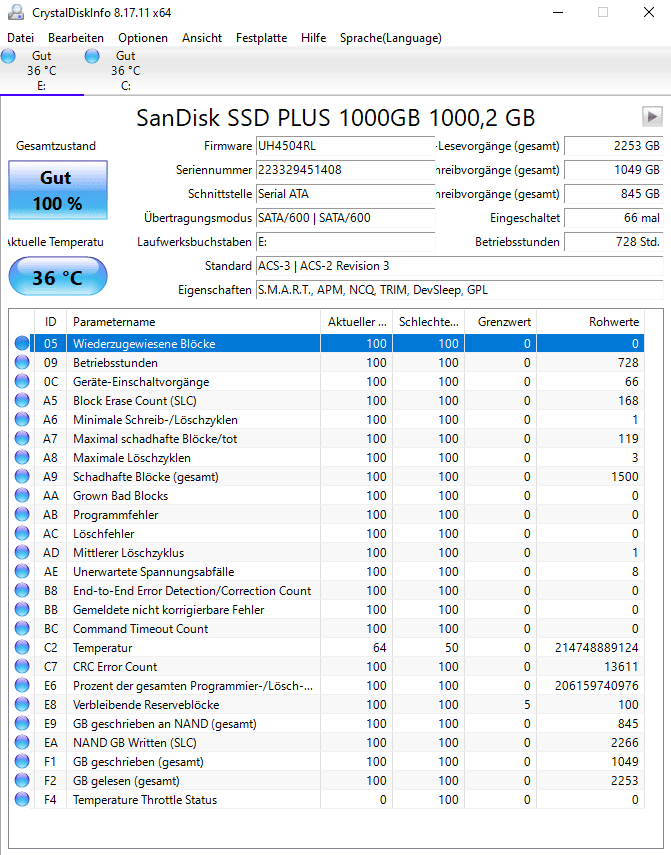
Task: Switch to drive C: disk tab
Action: [x=126, y=70]
